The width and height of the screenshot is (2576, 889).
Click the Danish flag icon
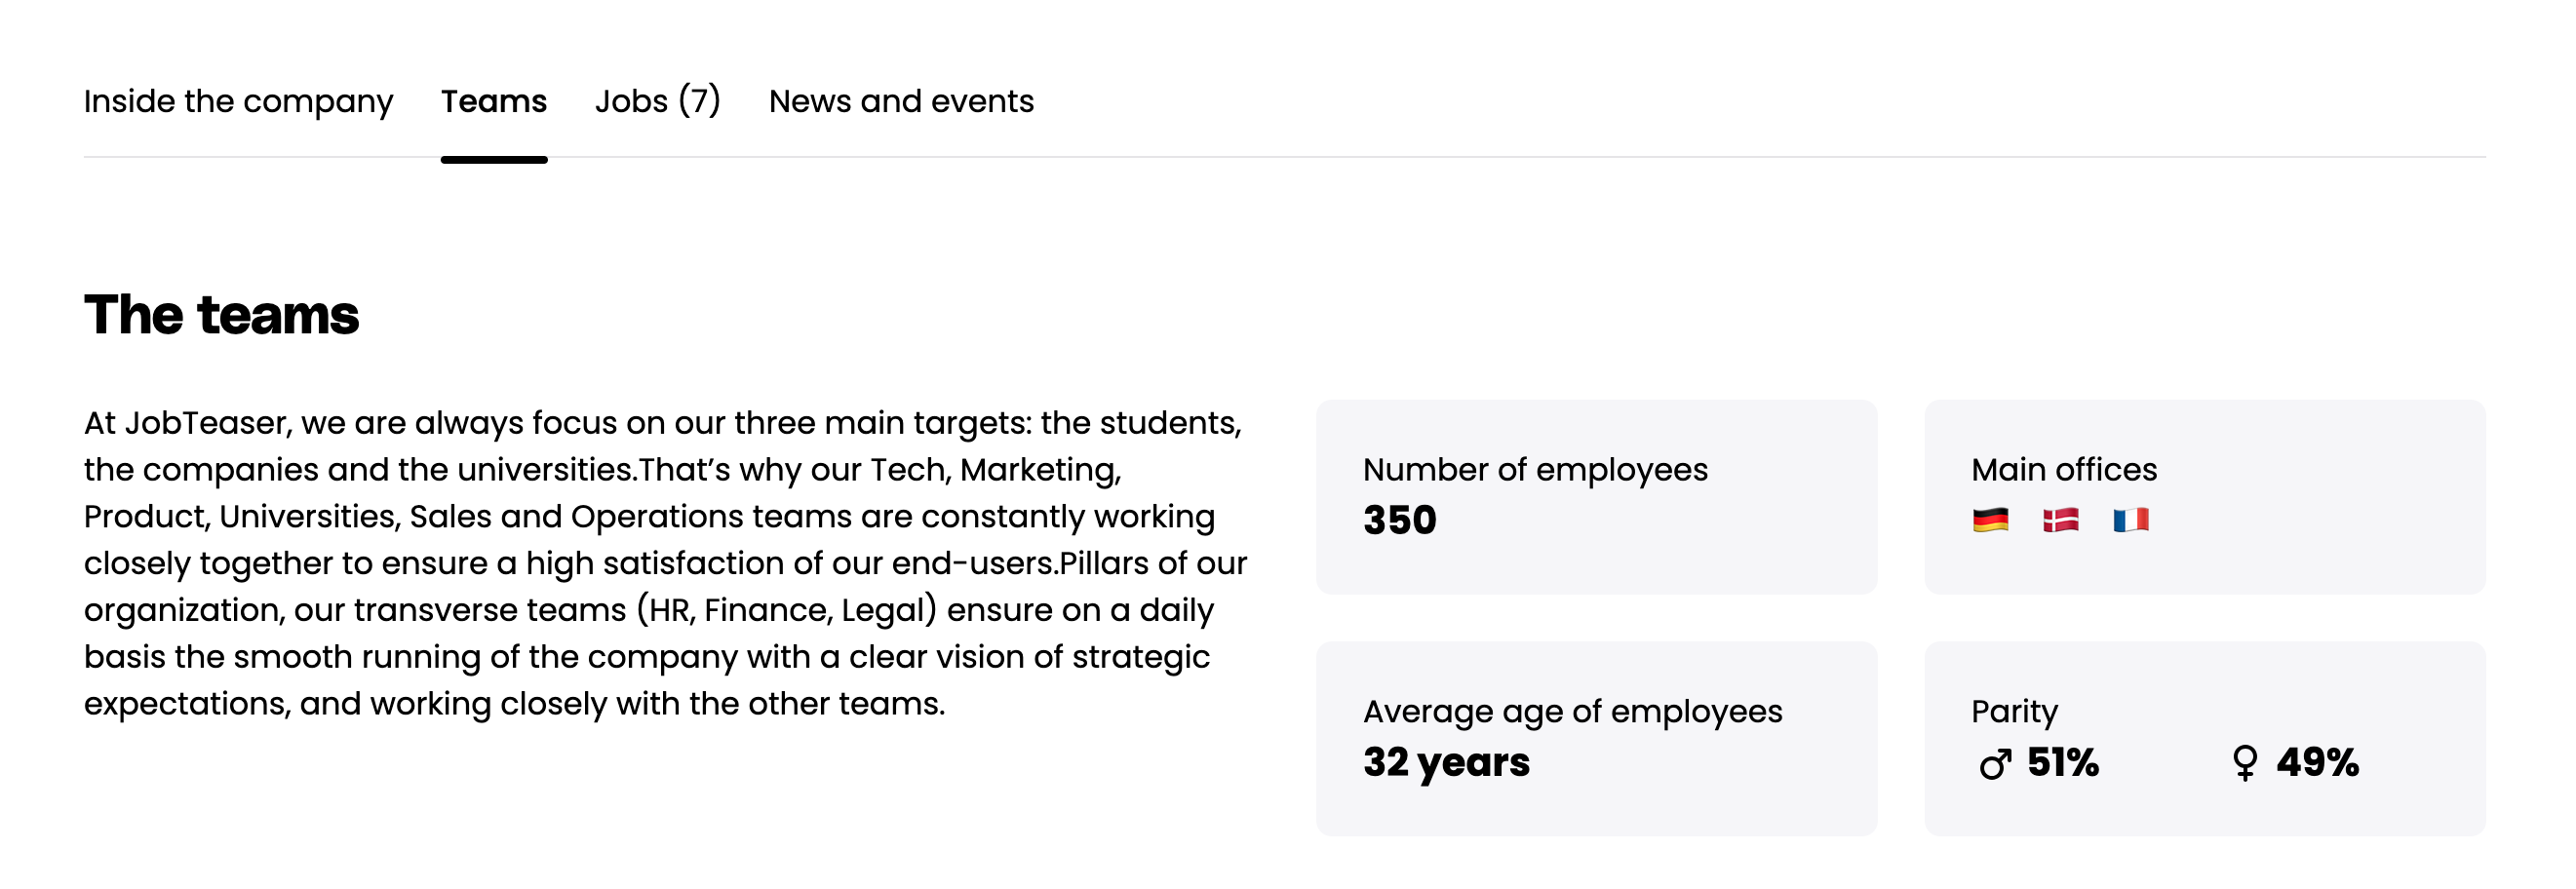pos(2060,520)
